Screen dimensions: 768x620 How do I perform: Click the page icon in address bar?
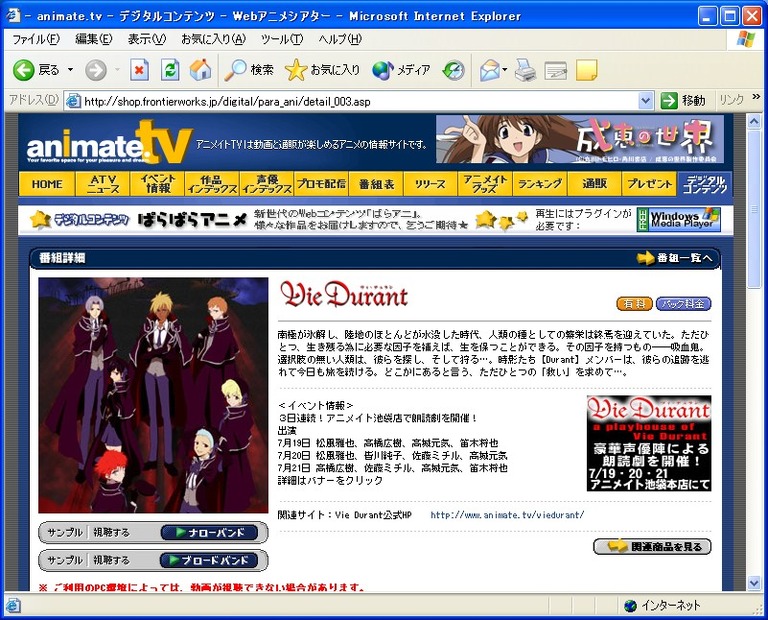tap(73, 101)
